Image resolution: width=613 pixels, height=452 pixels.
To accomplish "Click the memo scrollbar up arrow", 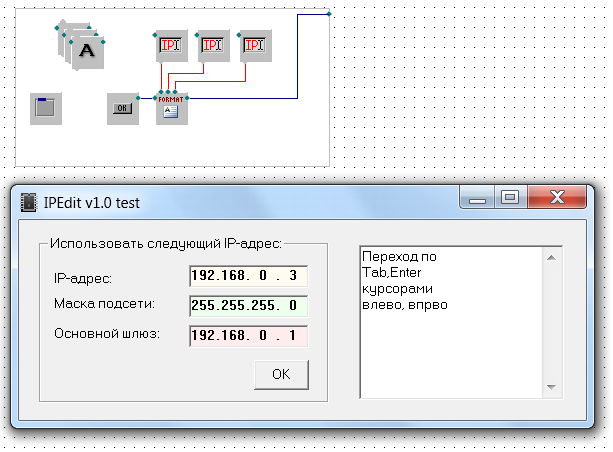I will click(550, 256).
